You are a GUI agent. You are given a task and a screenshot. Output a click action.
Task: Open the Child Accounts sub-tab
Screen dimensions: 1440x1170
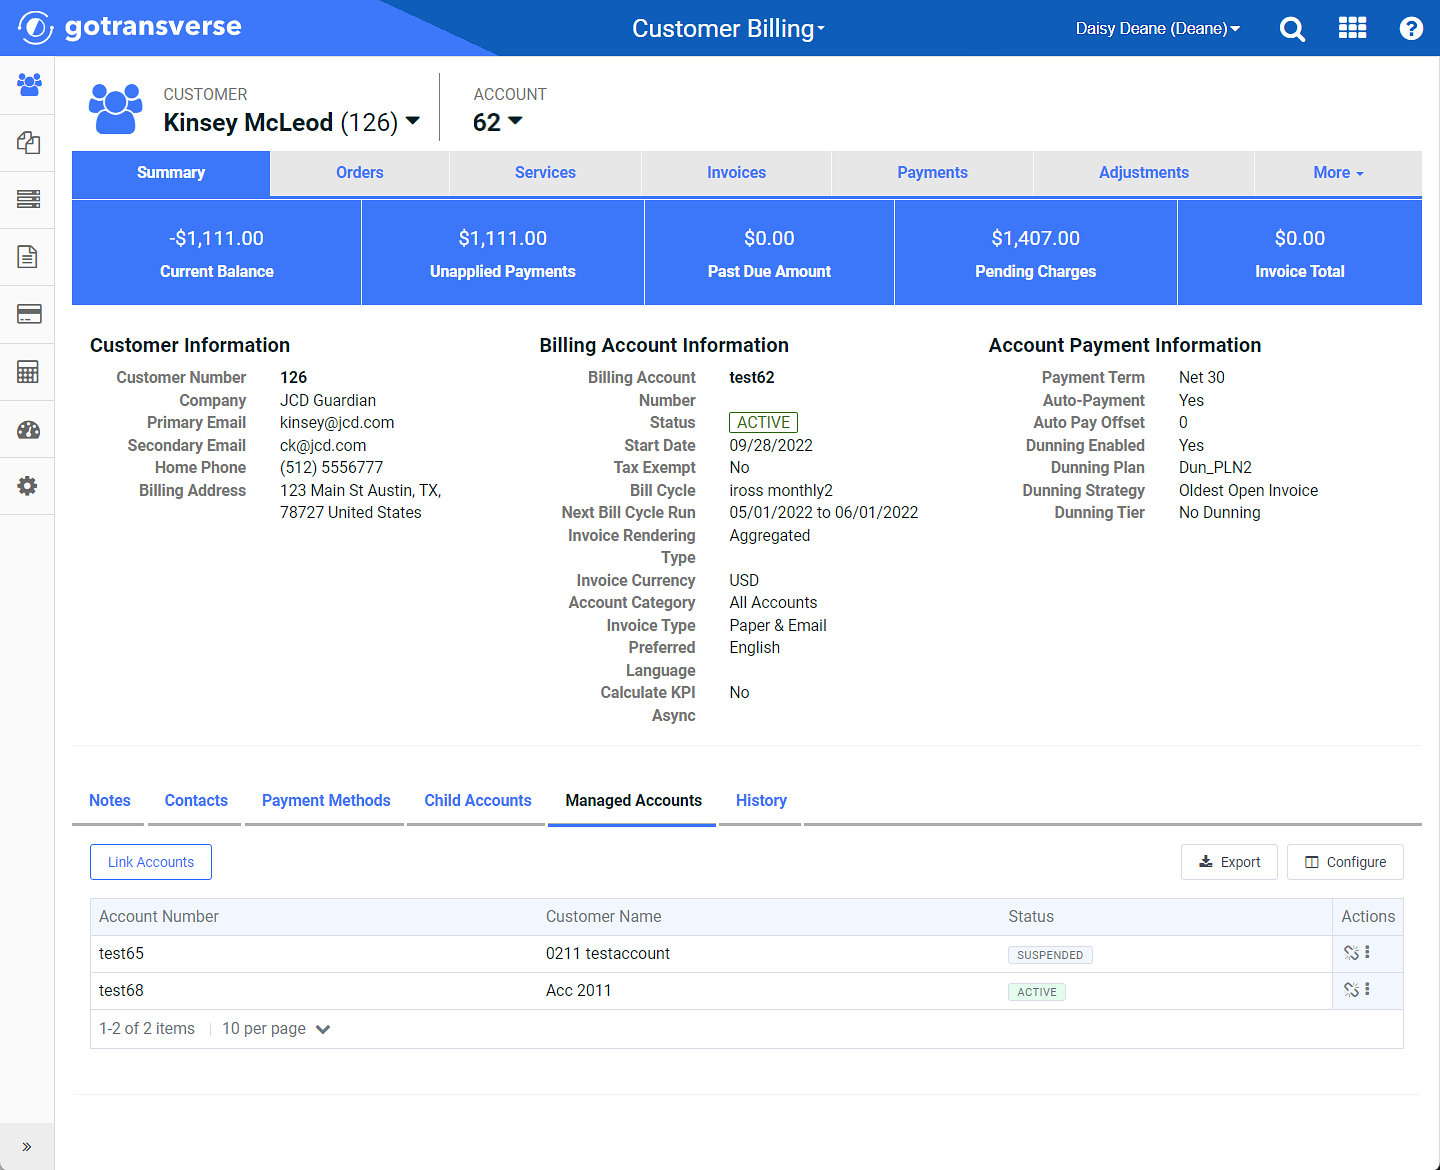pos(478,801)
